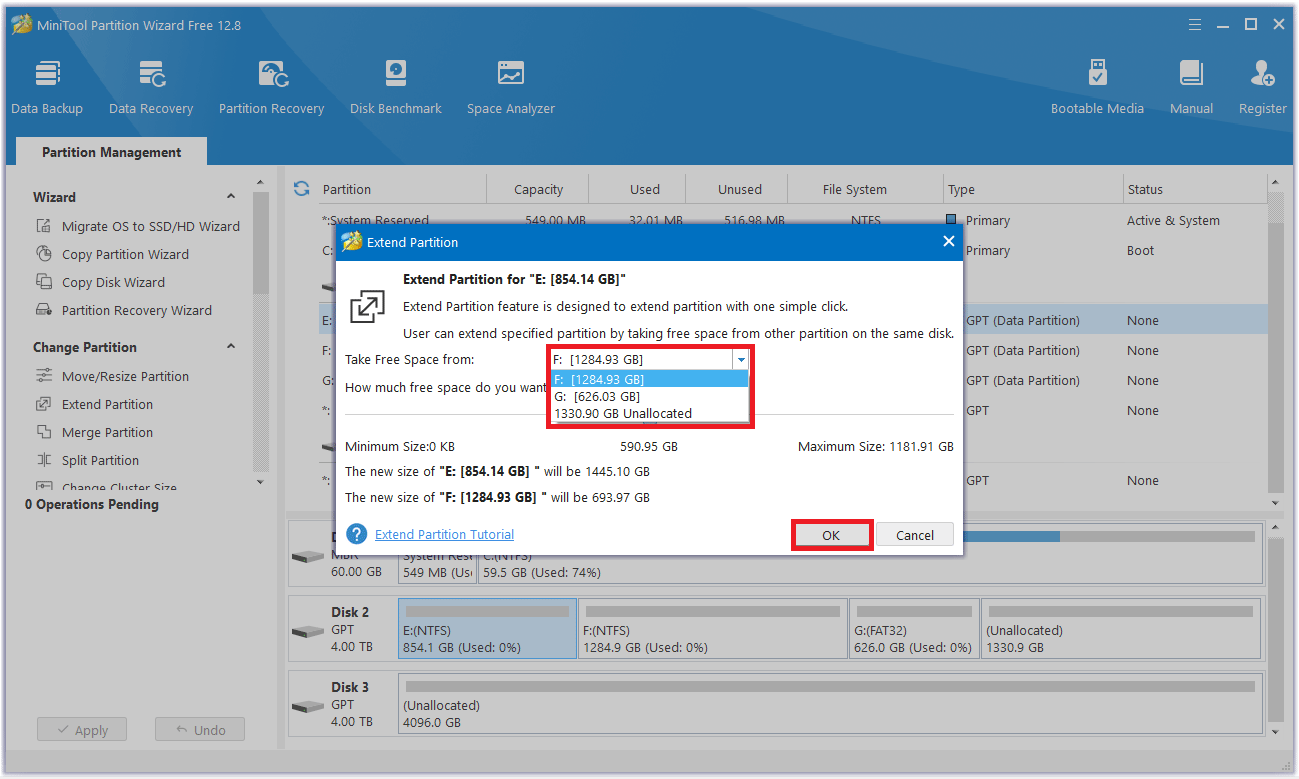Click the Cancel button

(915, 535)
